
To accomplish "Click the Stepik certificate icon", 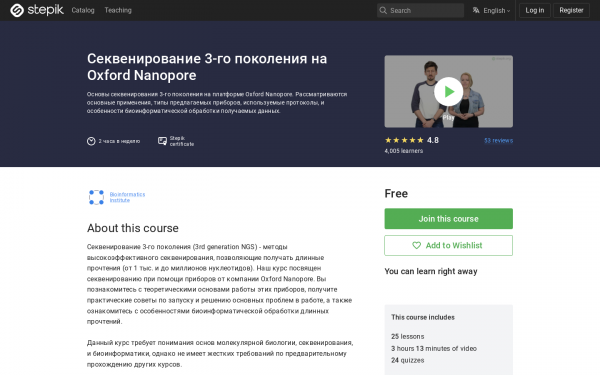I will [162, 141].
